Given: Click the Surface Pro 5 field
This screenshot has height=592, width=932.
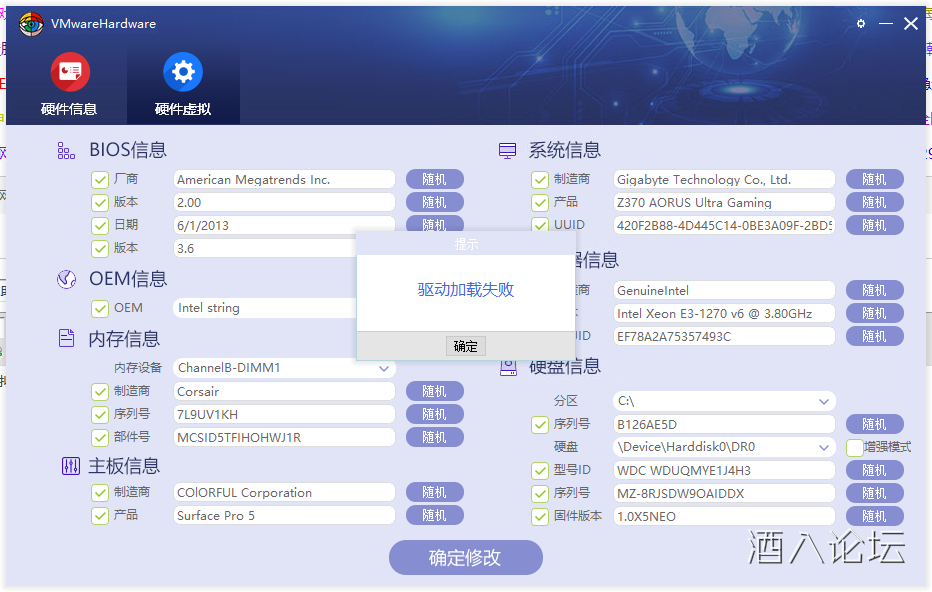Looking at the screenshot, I should (x=284, y=515).
